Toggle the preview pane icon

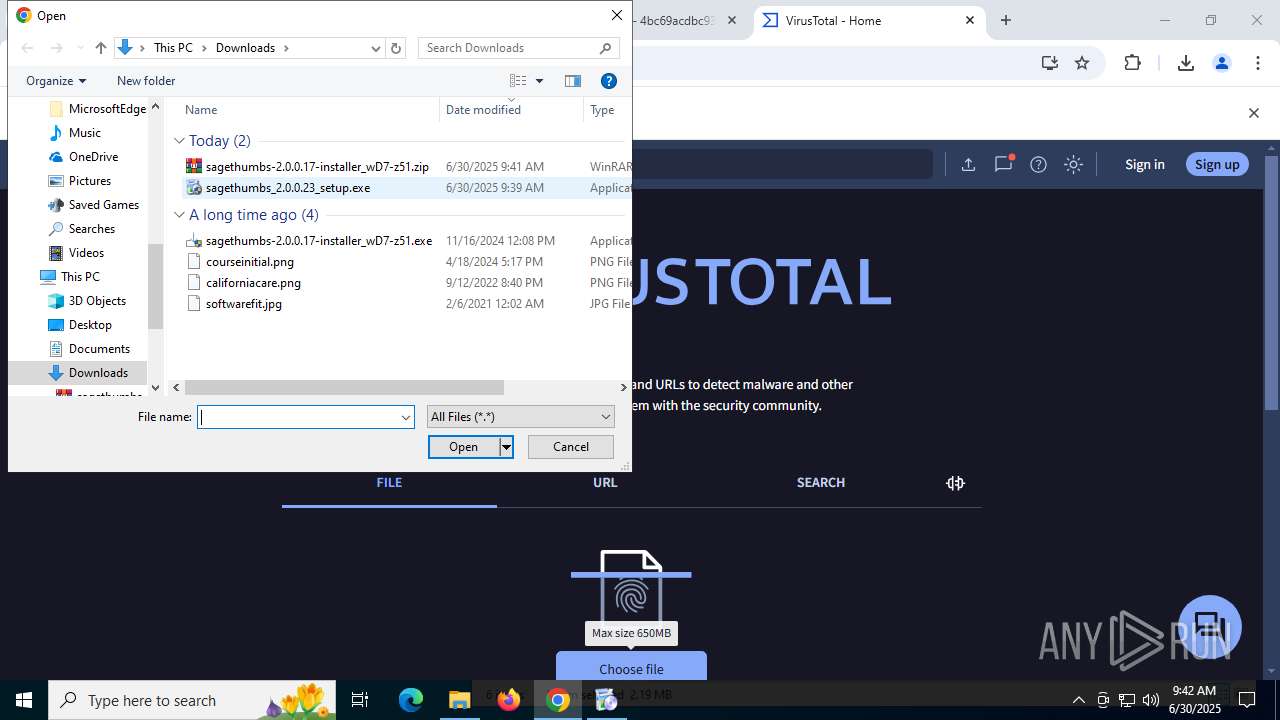[573, 81]
